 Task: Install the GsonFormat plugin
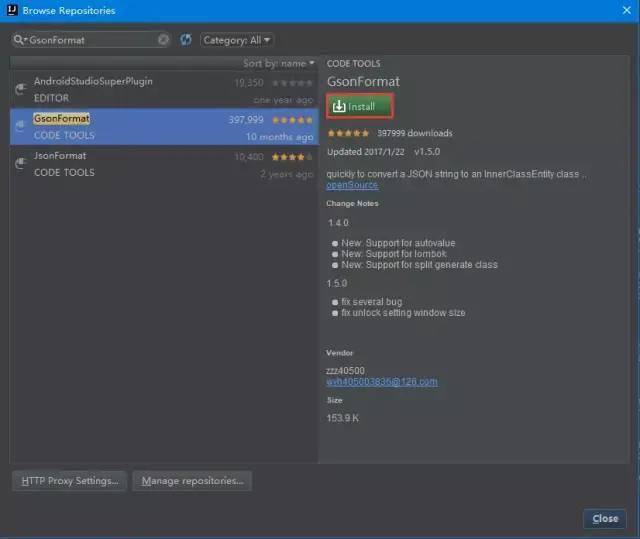(x=360, y=106)
